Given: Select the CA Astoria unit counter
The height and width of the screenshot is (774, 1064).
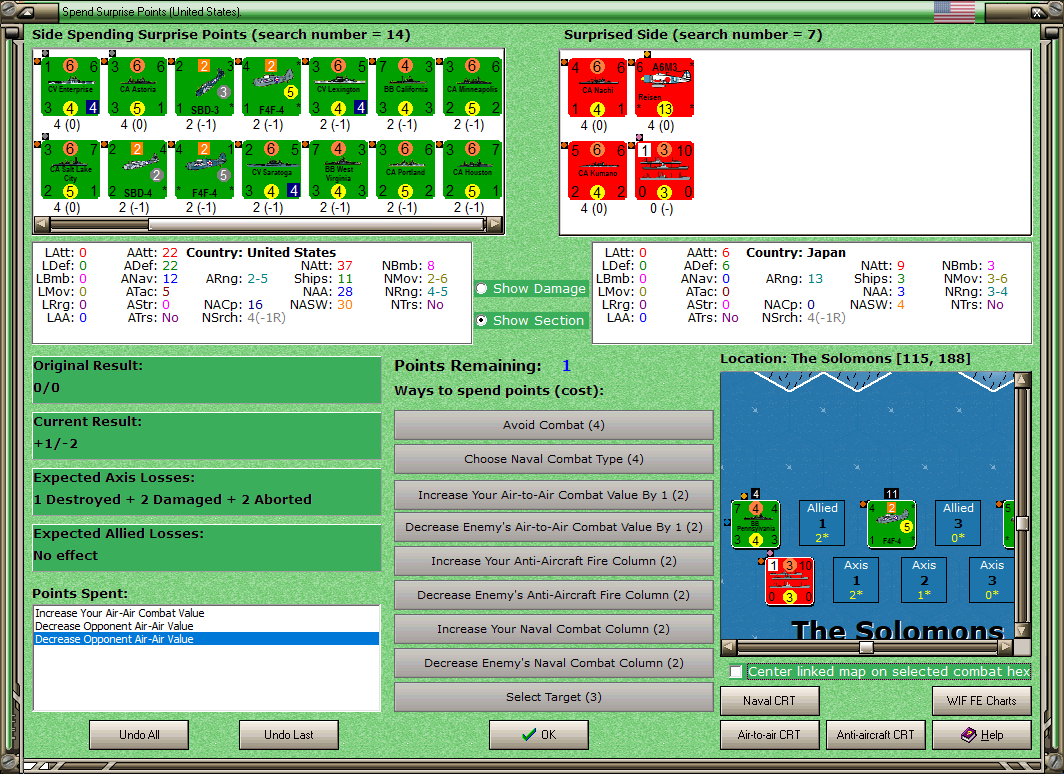Looking at the screenshot, I should coord(138,87).
